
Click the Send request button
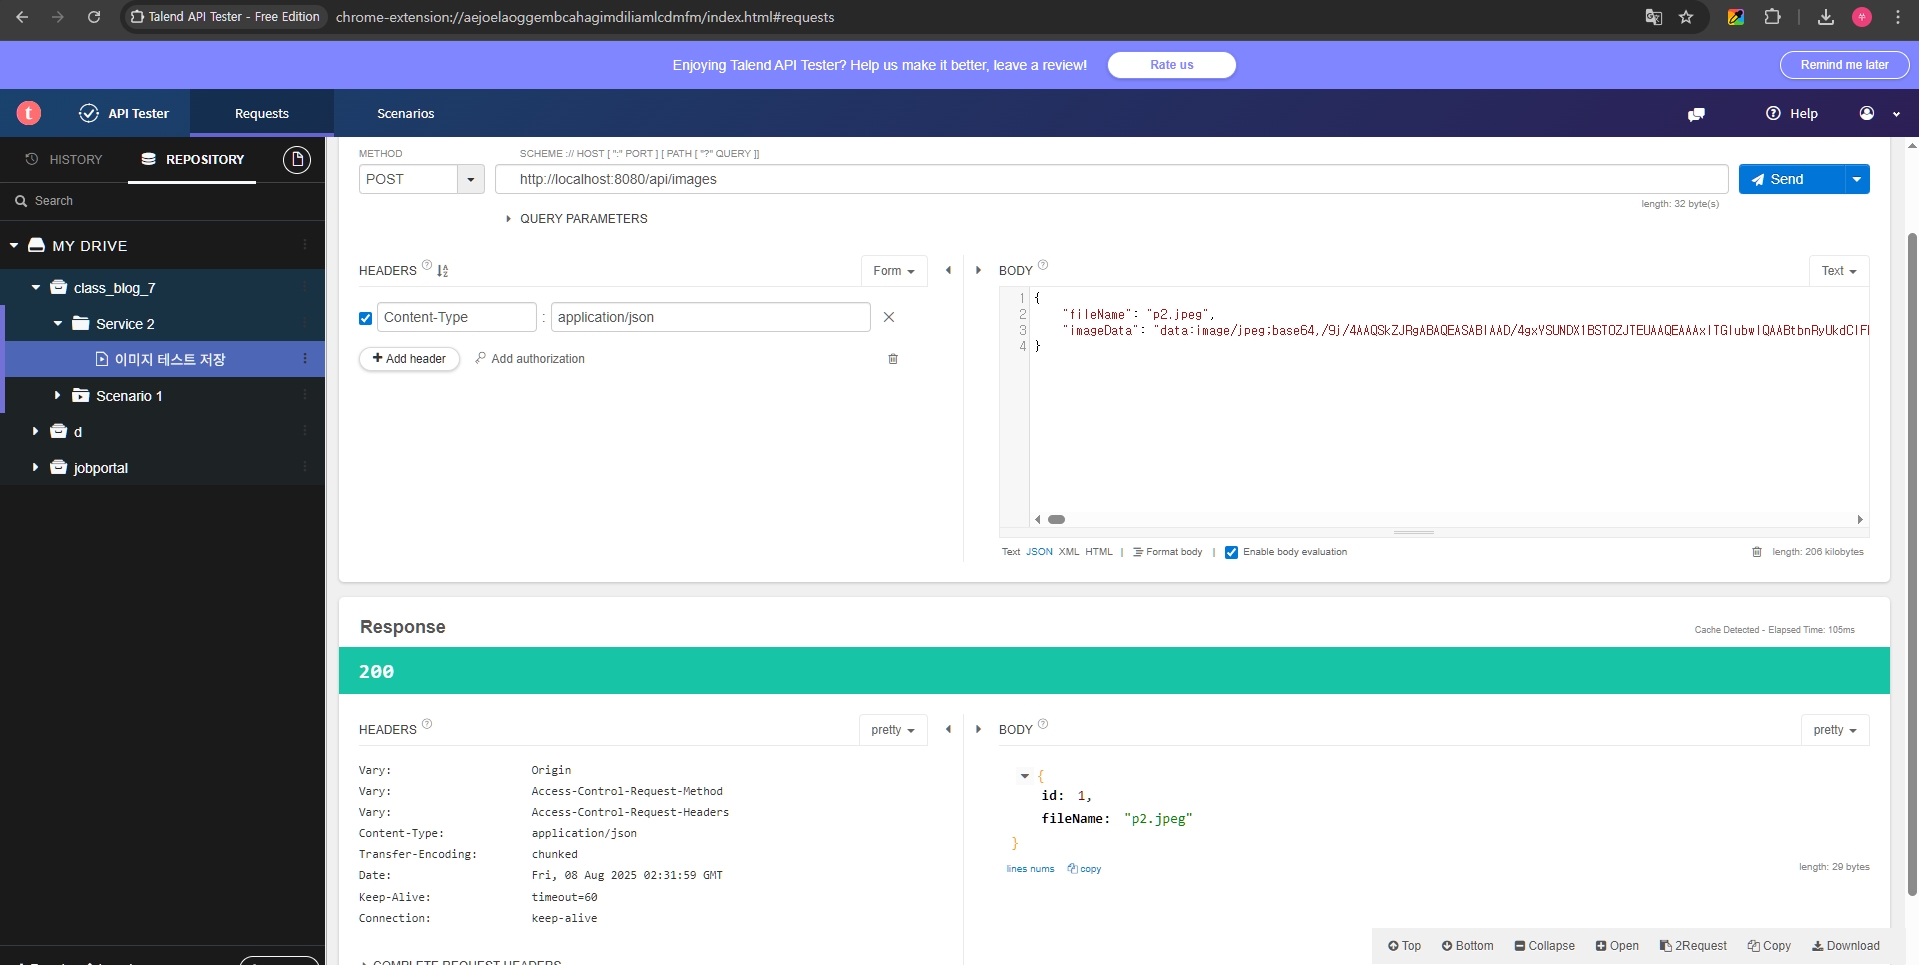(x=1791, y=179)
